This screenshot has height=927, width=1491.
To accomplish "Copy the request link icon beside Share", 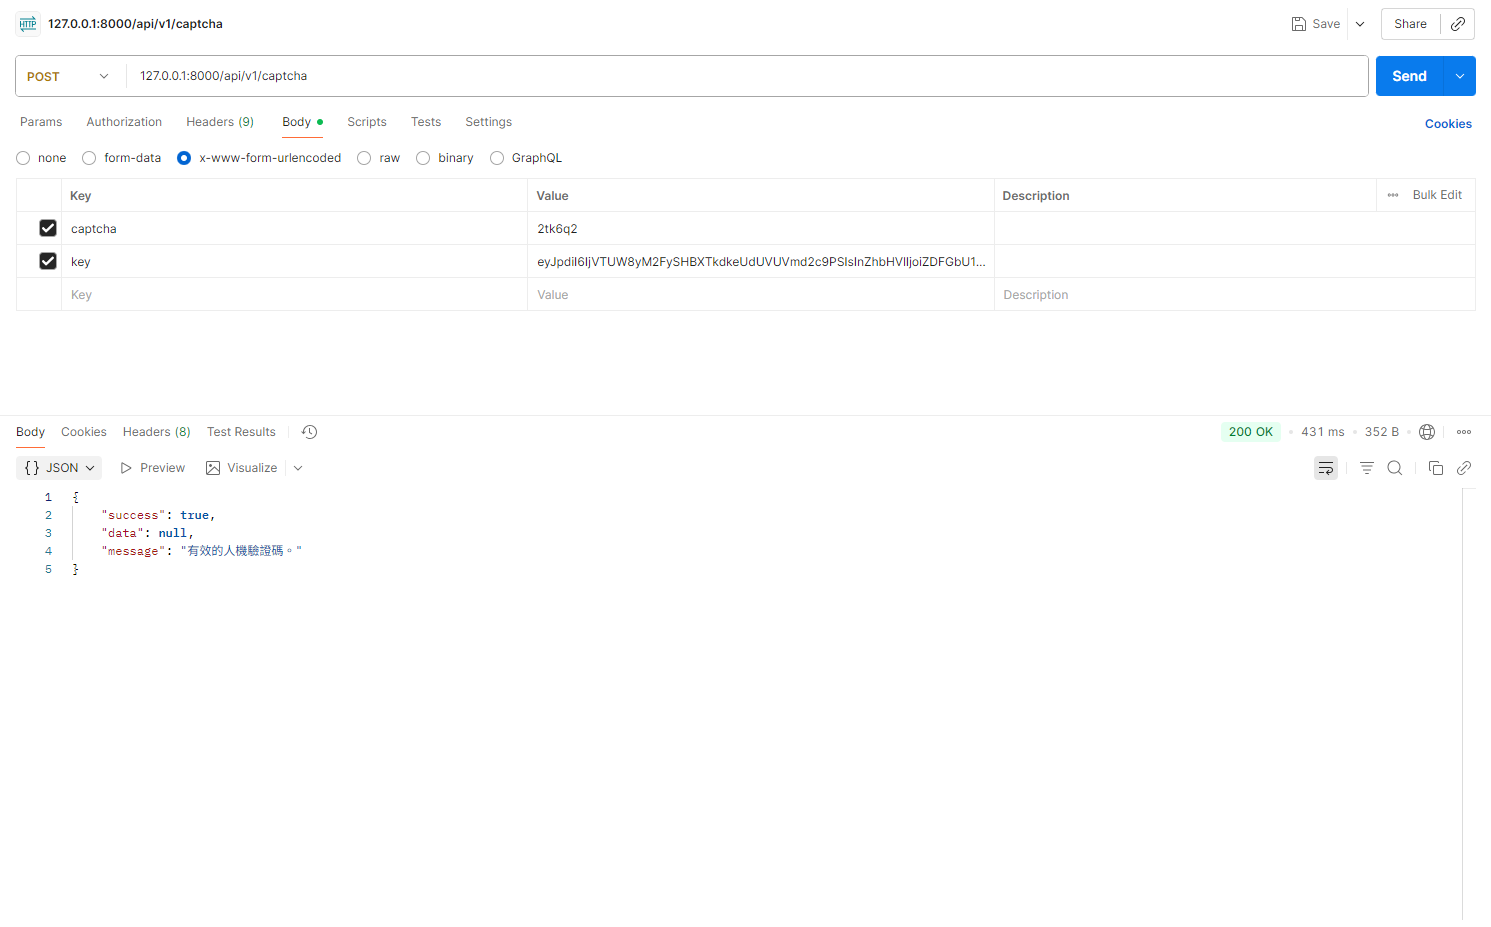I will [1458, 24].
